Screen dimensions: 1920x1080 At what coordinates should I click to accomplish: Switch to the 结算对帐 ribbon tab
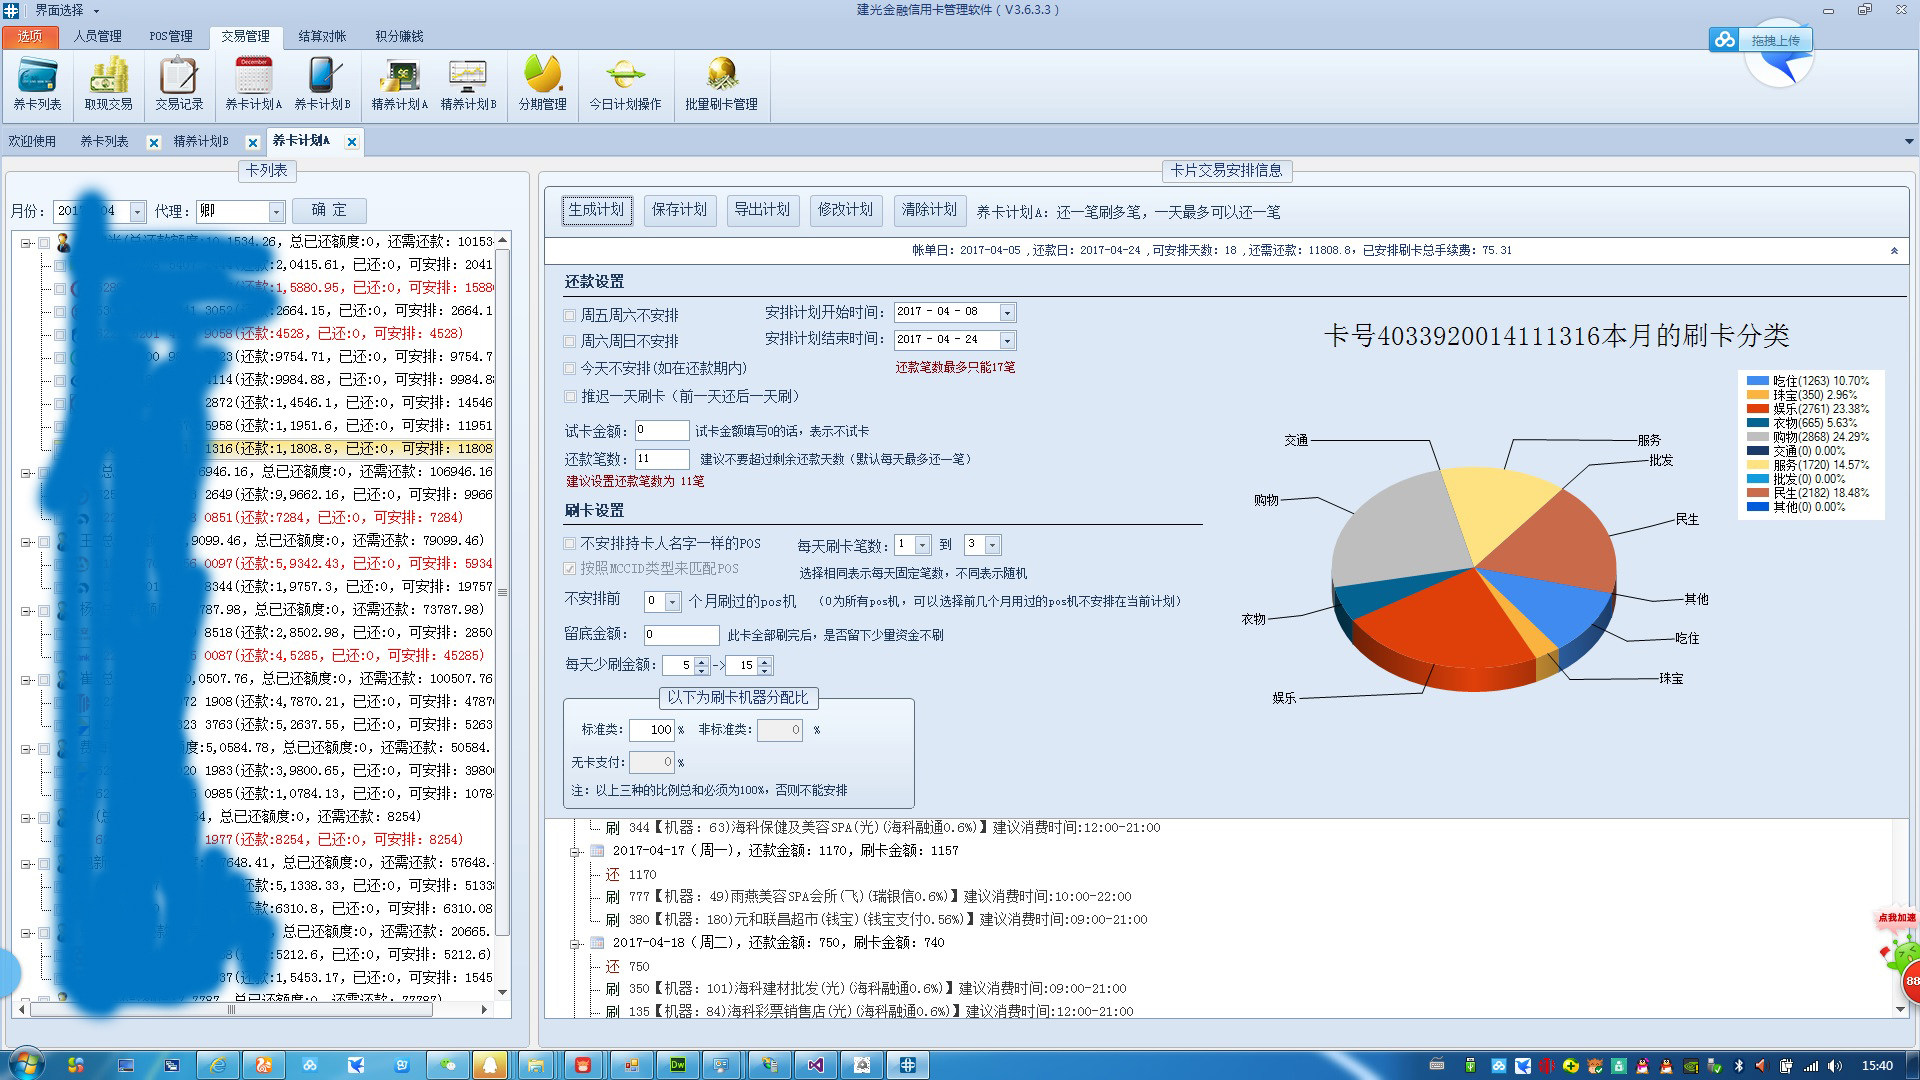coord(322,37)
